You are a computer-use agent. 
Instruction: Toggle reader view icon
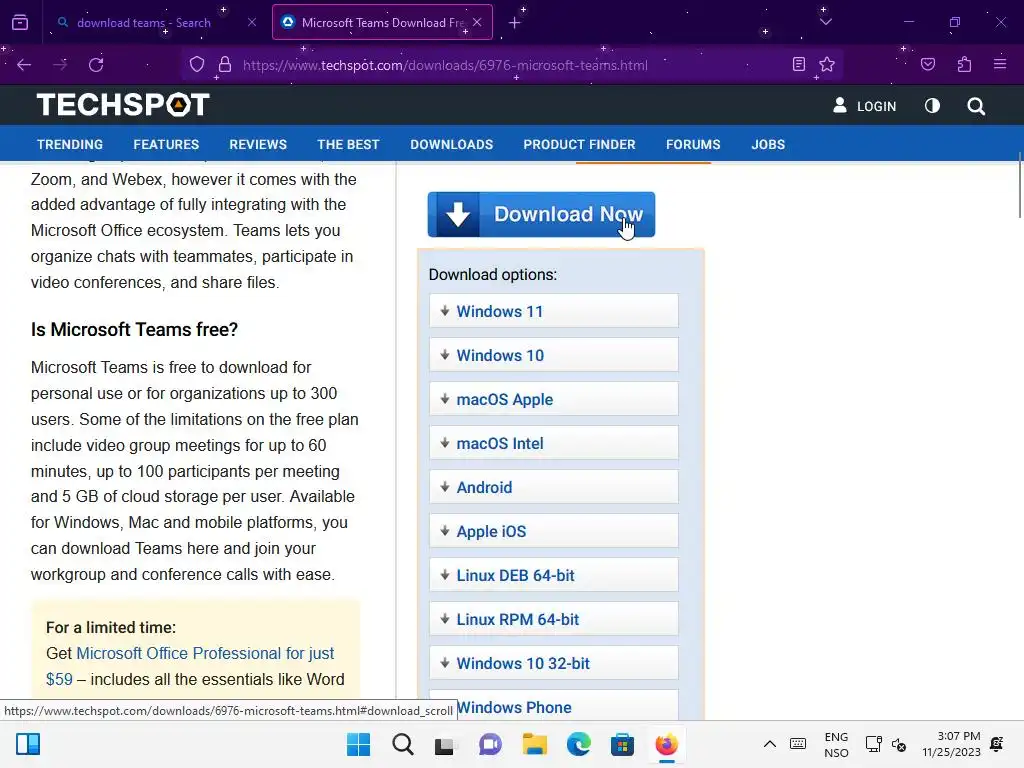pos(798,64)
